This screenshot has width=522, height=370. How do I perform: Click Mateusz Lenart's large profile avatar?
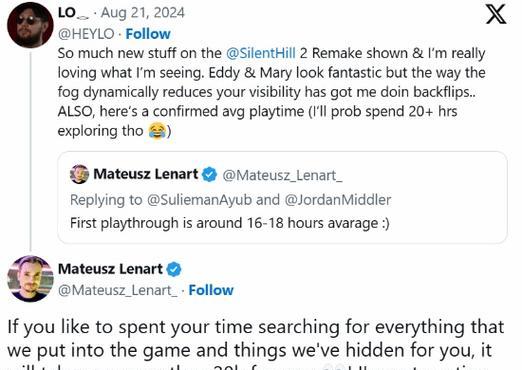[x=30, y=279]
